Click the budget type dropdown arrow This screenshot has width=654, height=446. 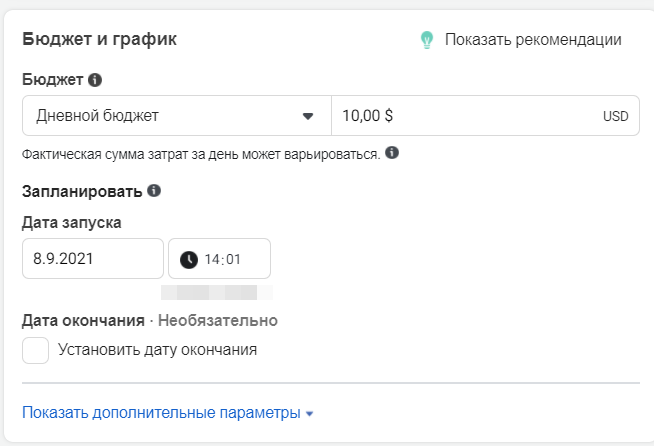(308, 116)
